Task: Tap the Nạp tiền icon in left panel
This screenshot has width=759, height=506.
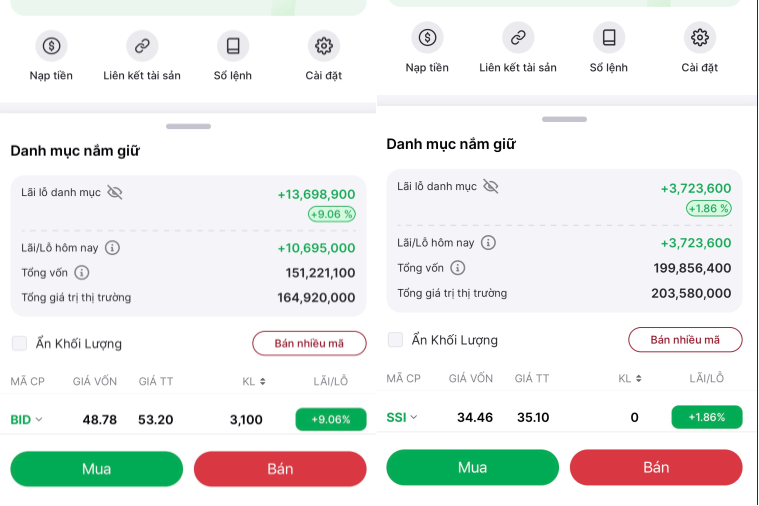Action: (51, 45)
